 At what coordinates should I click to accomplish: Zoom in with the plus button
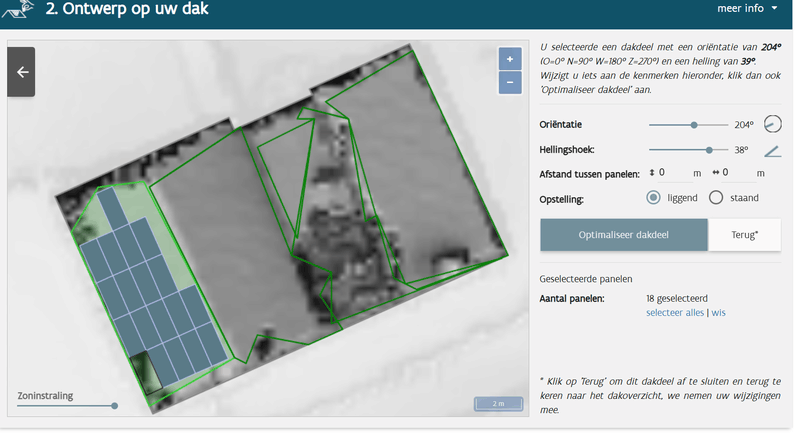click(510, 59)
